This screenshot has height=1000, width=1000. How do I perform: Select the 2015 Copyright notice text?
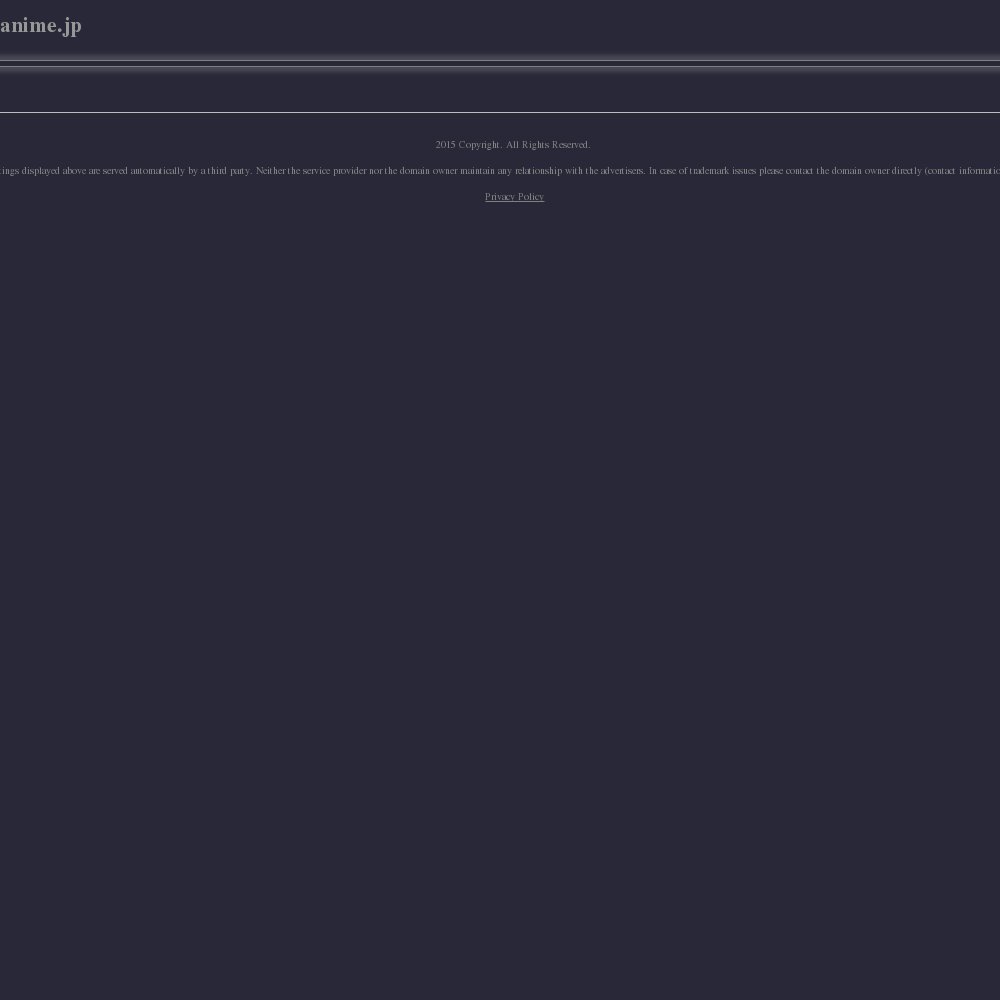click(x=513, y=145)
